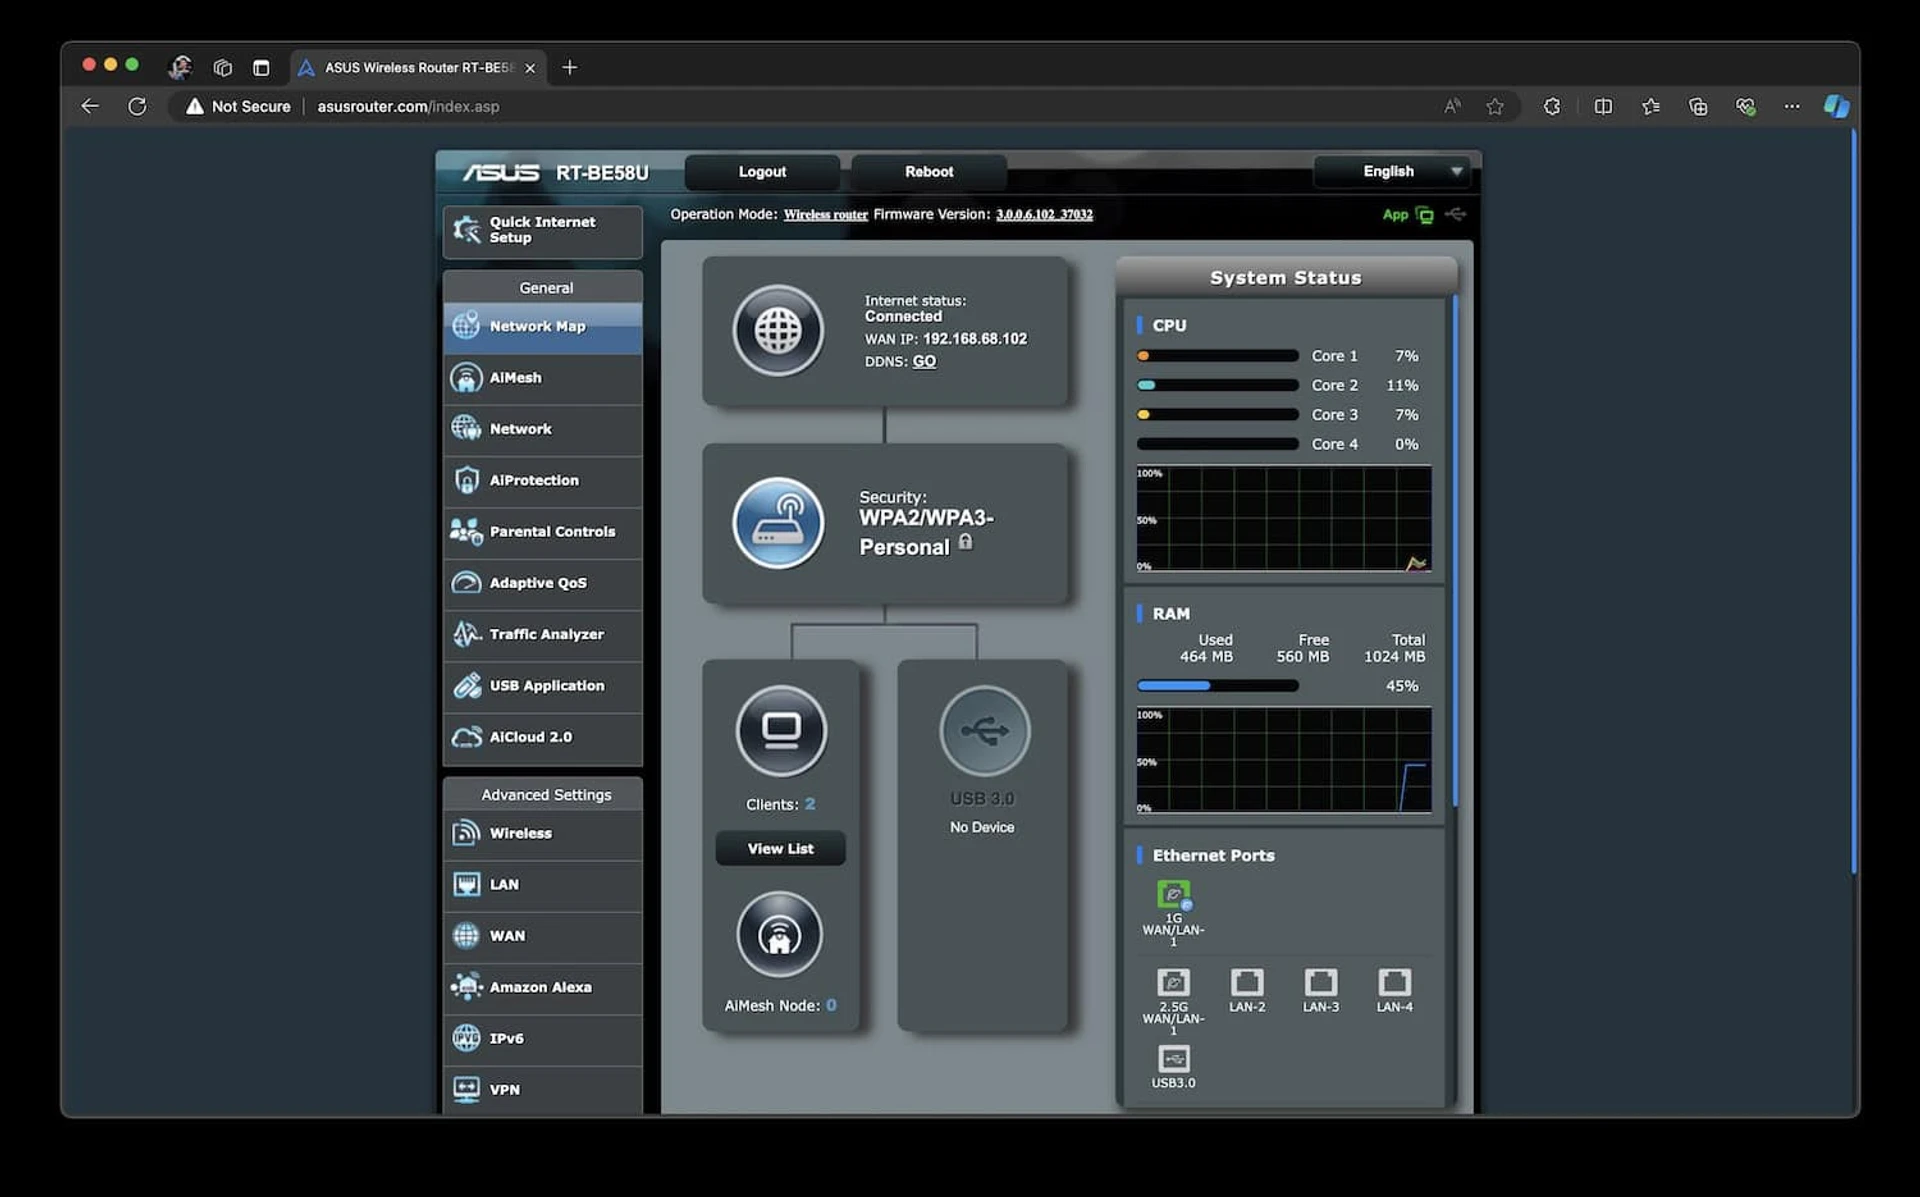Open AiCloud 2.0 page
1920x1197 pixels.
[543, 737]
